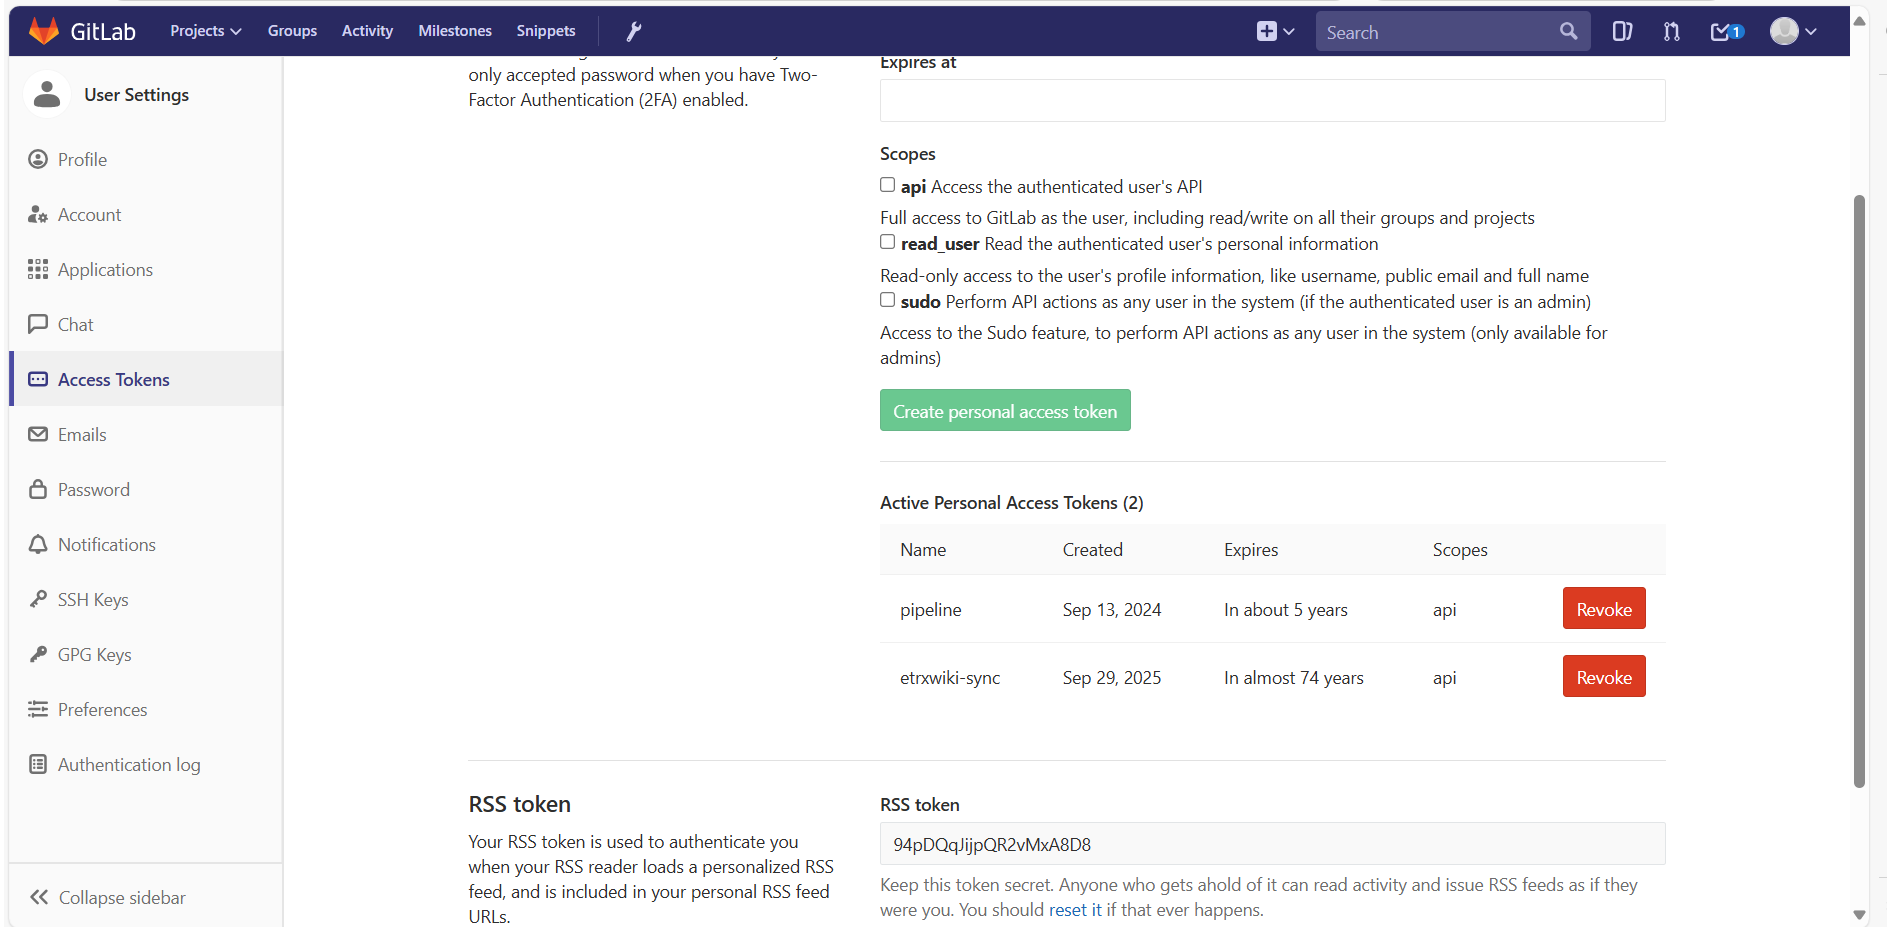1887x939 pixels.
Task: Click the page vertical scrollbar
Action: coord(1859,490)
